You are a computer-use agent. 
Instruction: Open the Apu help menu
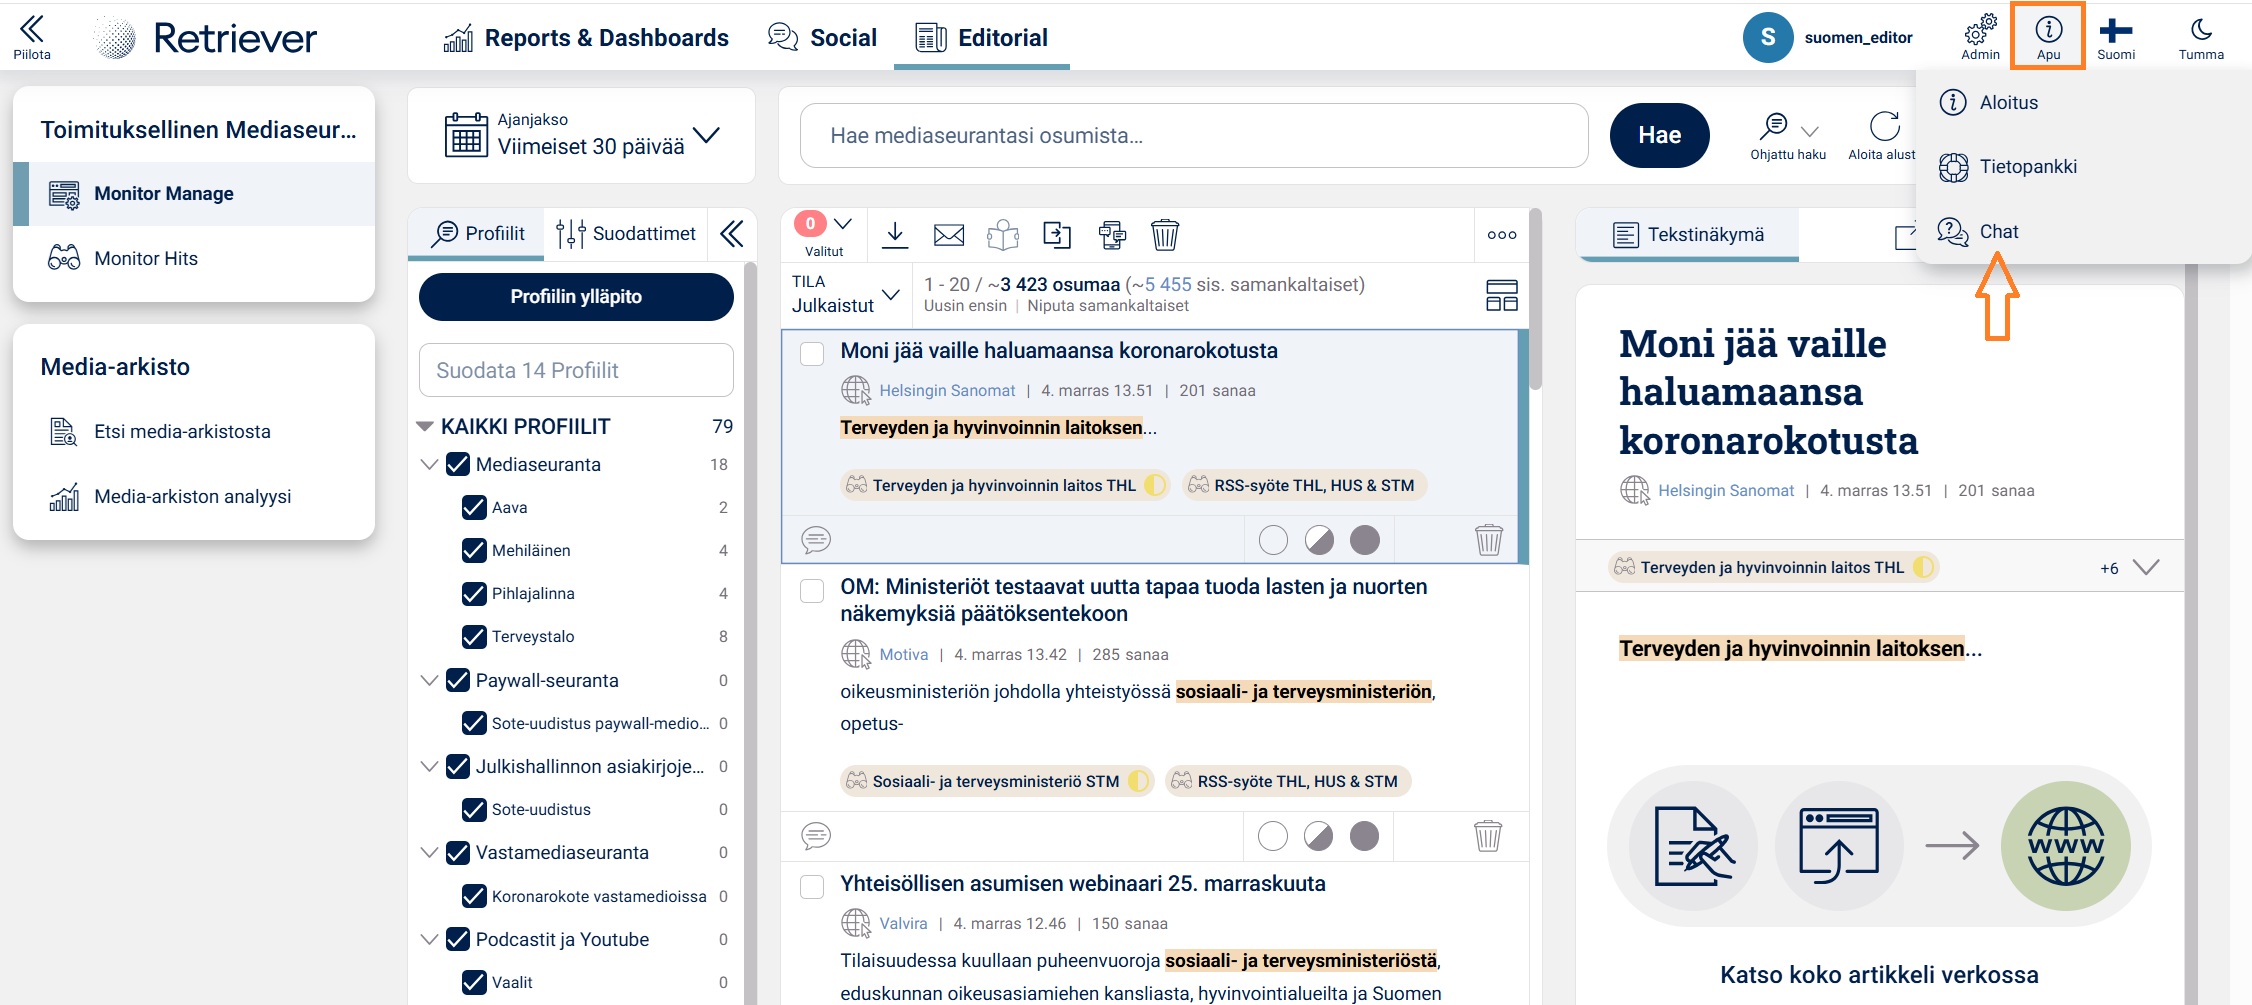(x=2048, y=37)
